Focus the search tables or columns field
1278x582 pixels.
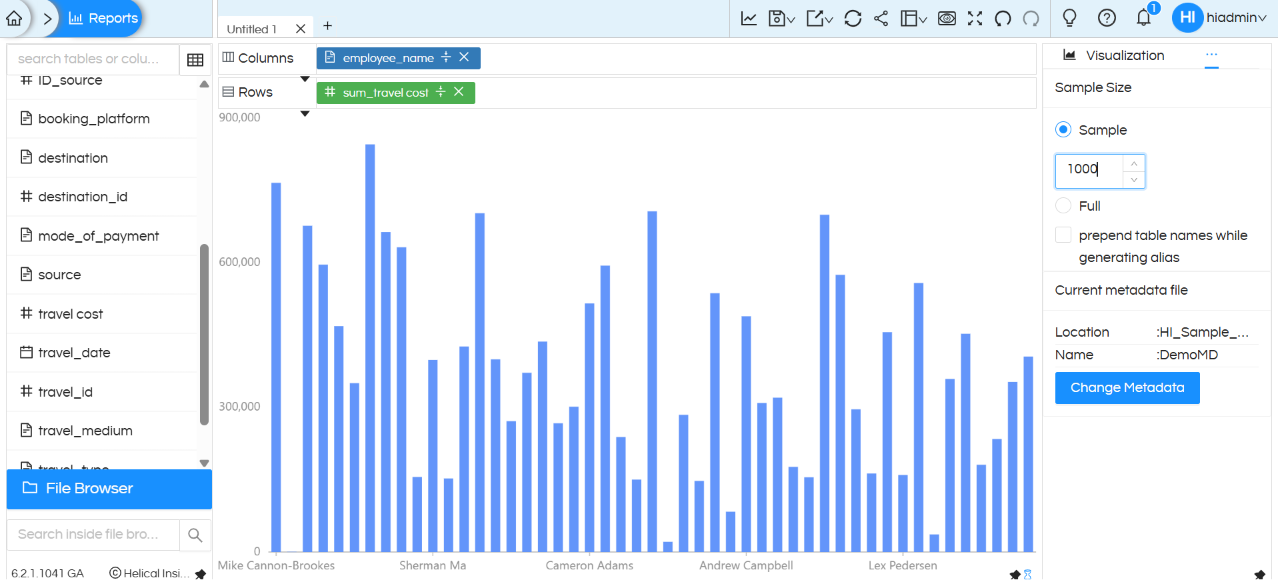click(92, 59)
